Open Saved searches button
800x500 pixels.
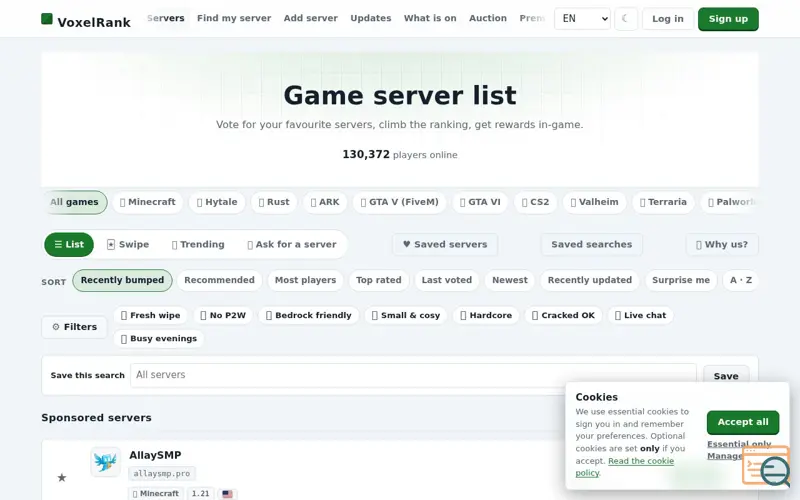tap(591, 244)
